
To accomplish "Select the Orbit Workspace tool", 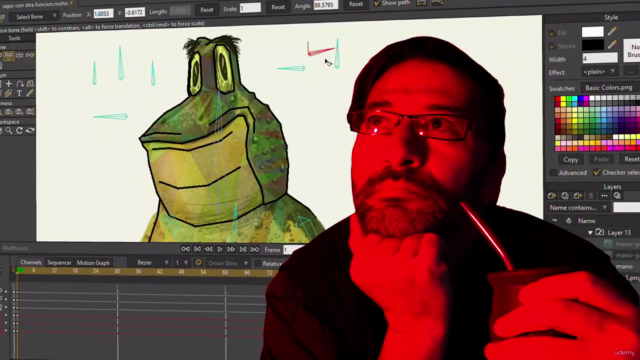I will (x=30, y=131).
